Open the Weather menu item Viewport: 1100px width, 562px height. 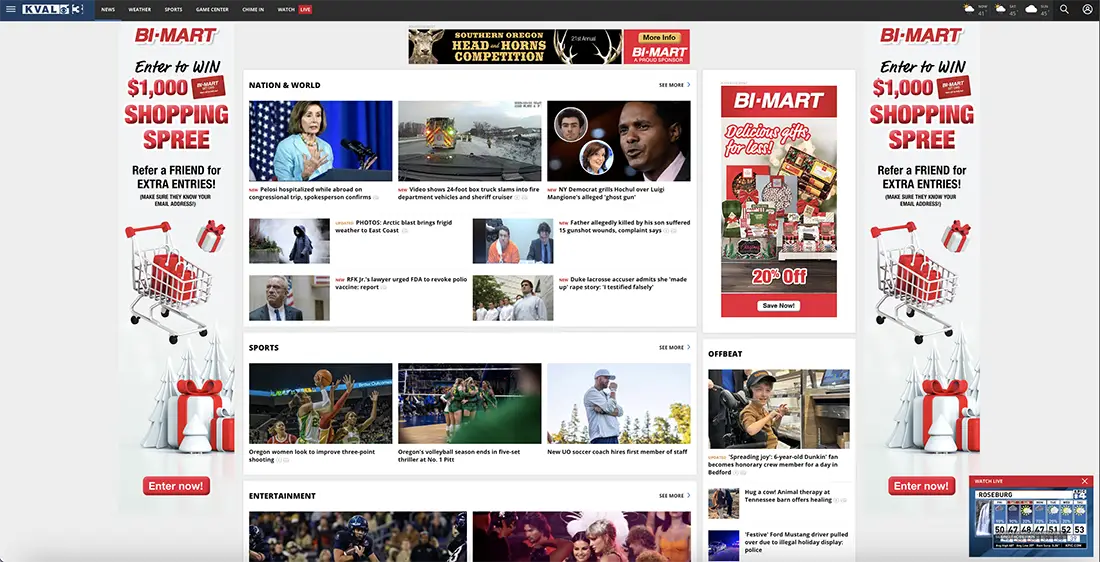(x=140, y=9)
